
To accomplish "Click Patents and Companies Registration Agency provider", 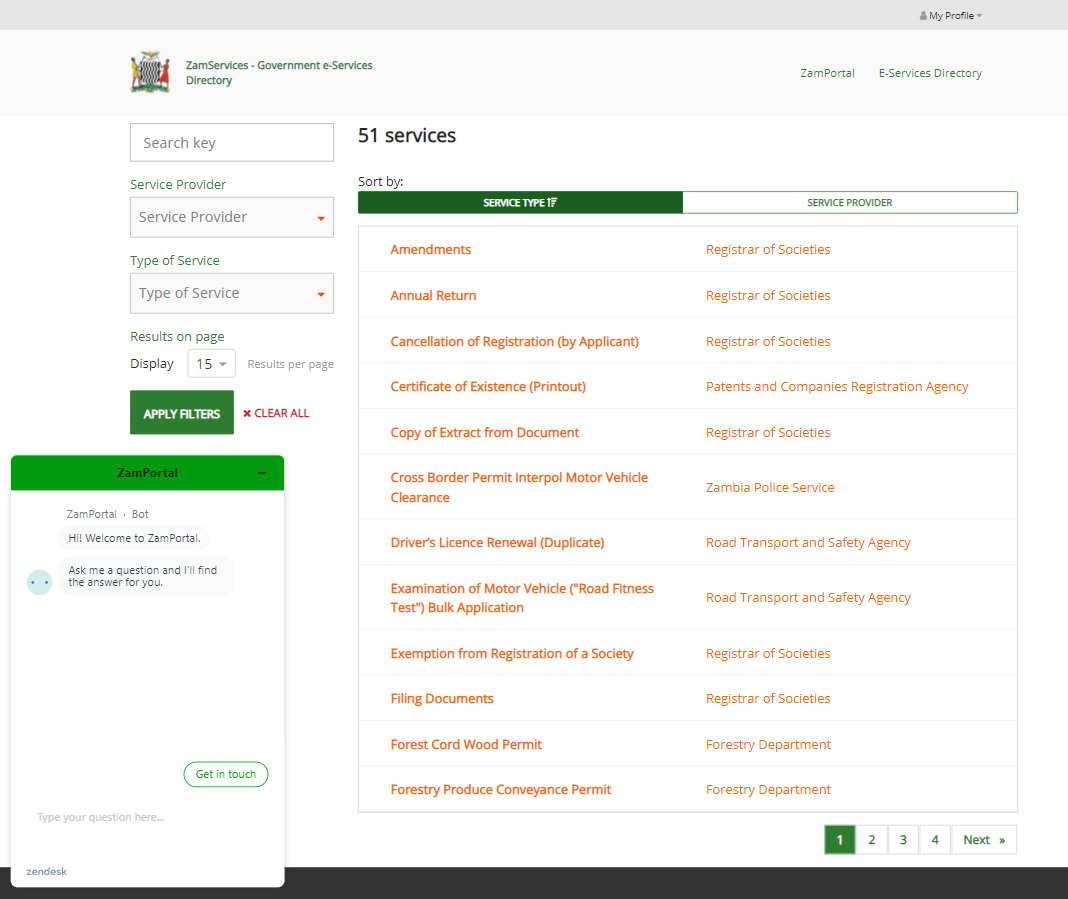I will [836, 386].
